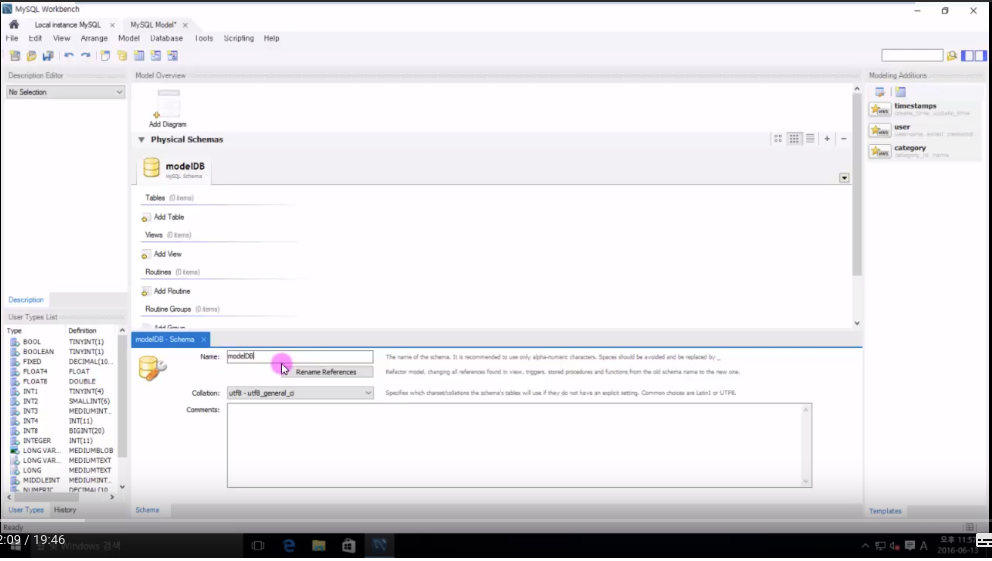This screenshot has height=561, width=992.
Task: Switch to the Local instance MySQL tab
Action: (67, 25)
